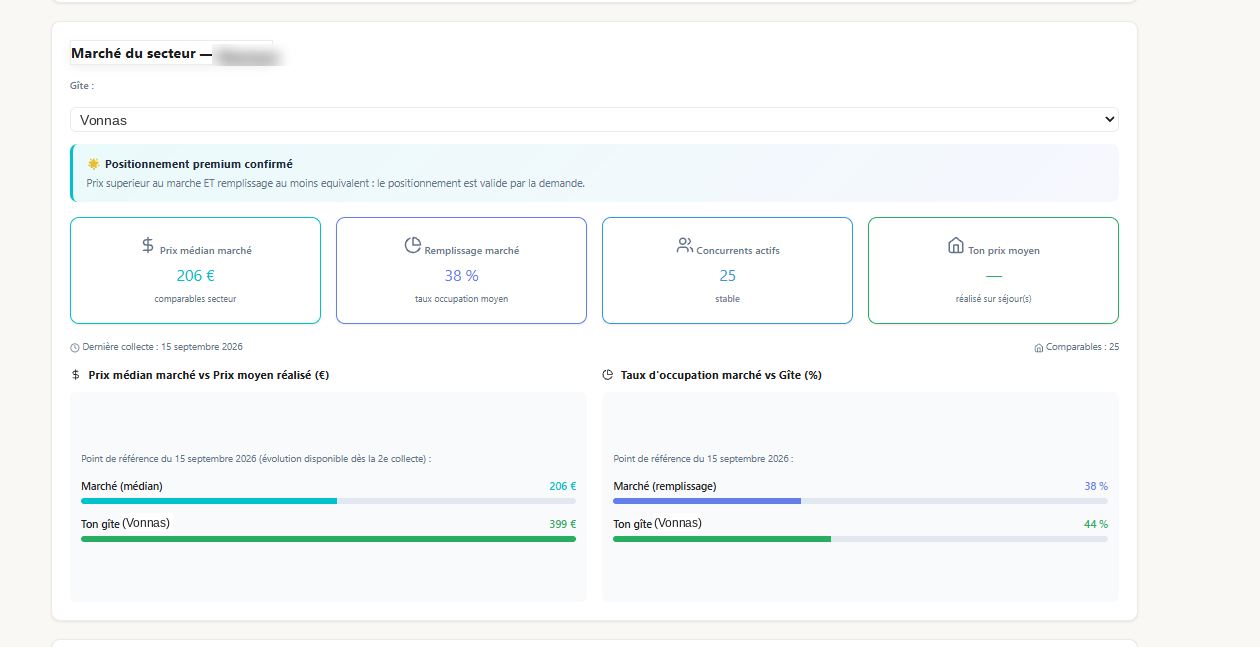The image size is (1260, 647).
Task: Click the "25" value in Concurrents actifs card
Action: pos(728,275)
